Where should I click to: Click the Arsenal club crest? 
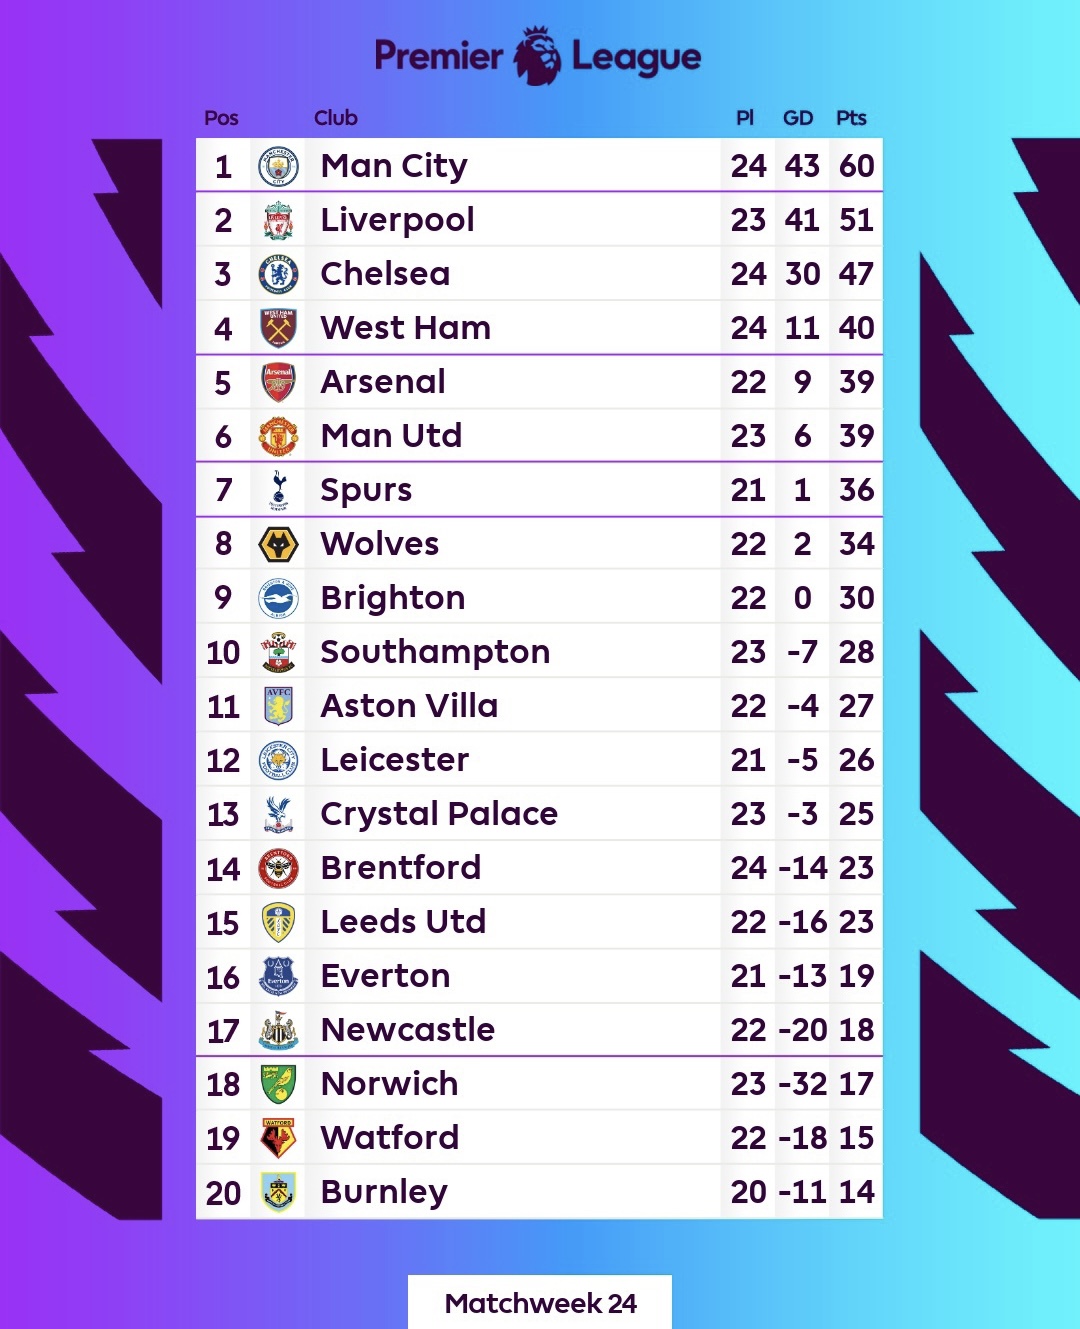pyautogui.click(x=278, y=382)
